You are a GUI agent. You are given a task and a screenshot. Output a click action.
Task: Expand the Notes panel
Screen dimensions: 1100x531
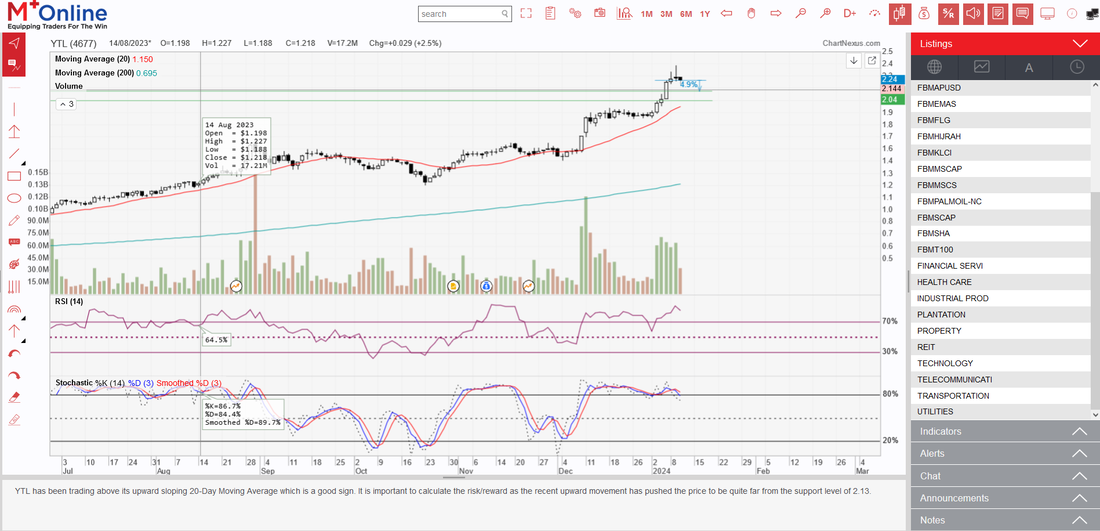(x=1004, y=520)
